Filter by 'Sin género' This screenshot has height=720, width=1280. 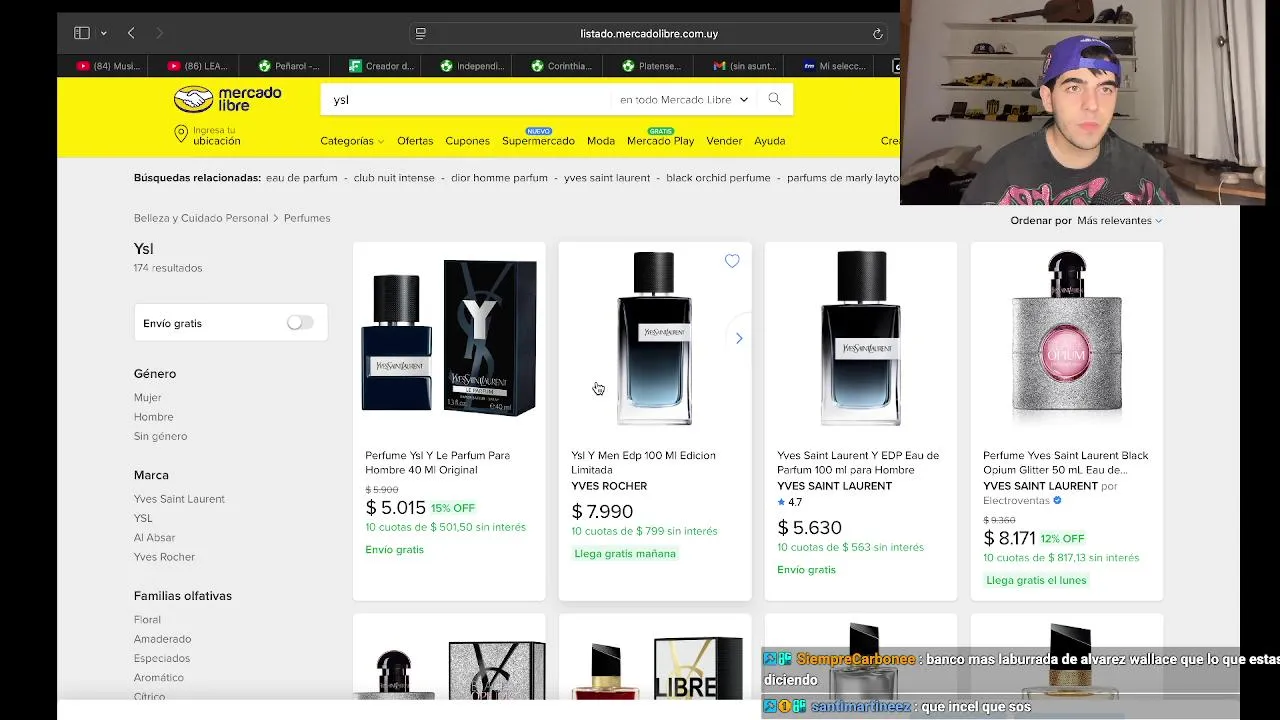point(160,436)
